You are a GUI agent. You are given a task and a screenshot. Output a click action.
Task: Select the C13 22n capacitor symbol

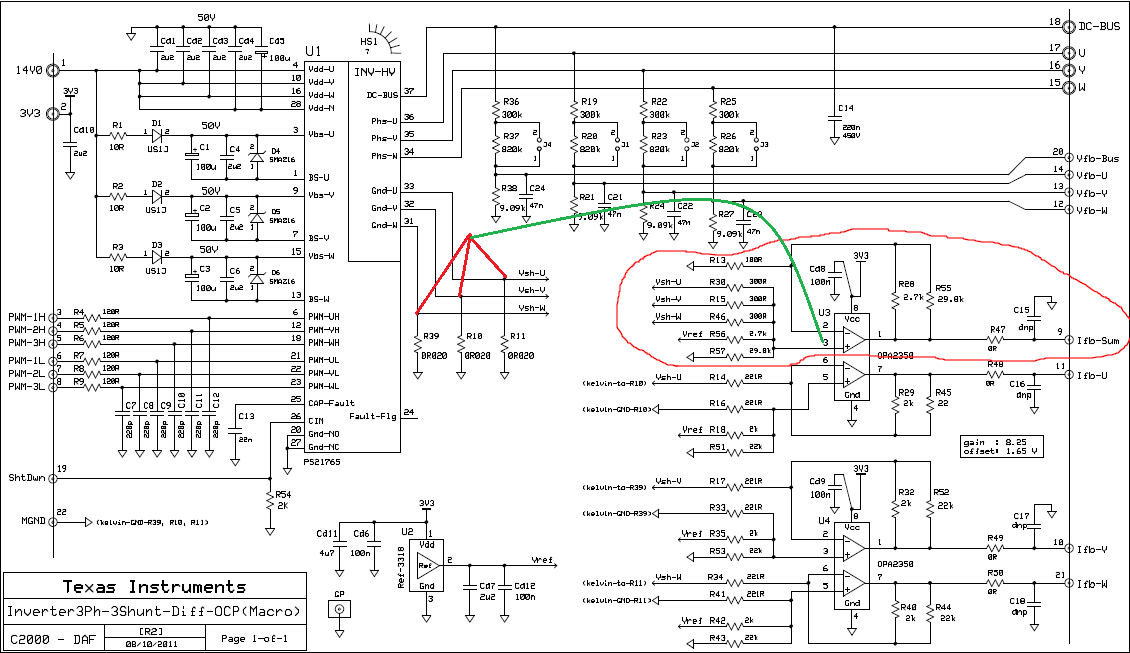(x=235, y=430)
